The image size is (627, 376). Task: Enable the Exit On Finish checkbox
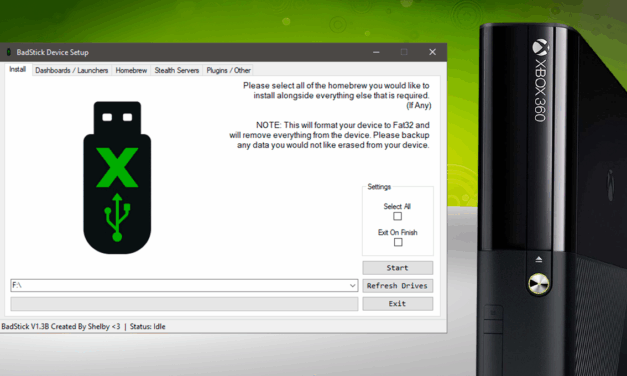398,242
